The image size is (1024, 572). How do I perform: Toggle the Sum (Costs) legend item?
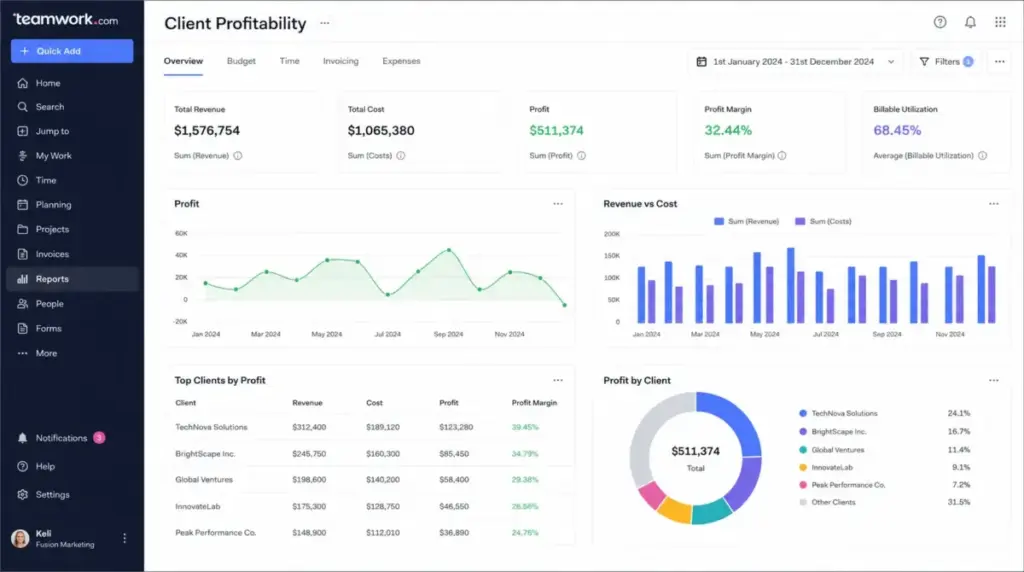pos(823,221)
